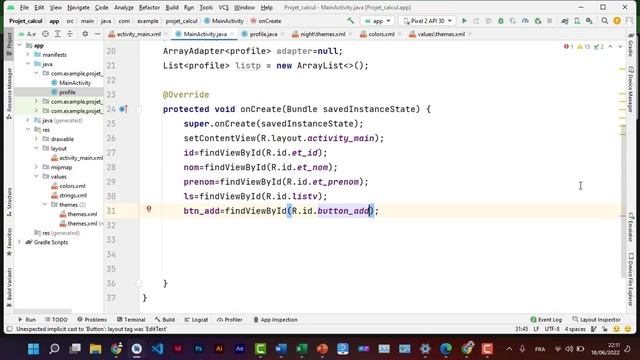Launch Visual Studio Code from taskbar
Viewport: 640px width, 360px height.
point(158,349)
